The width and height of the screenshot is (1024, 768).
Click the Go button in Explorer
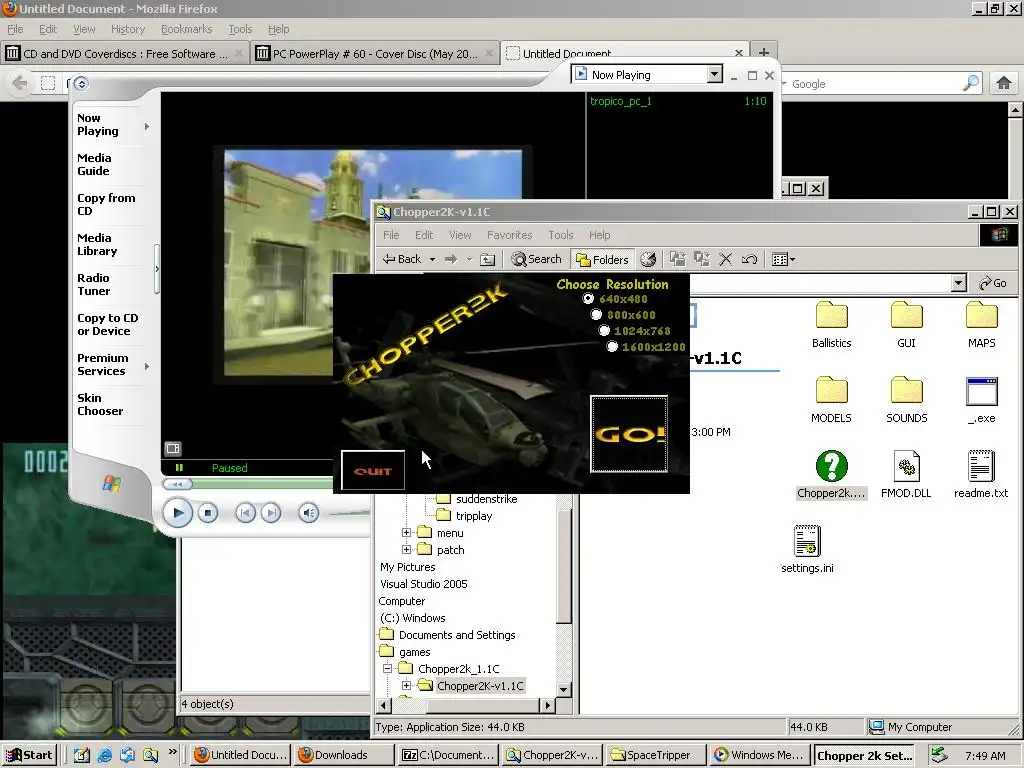coord(993,283)
